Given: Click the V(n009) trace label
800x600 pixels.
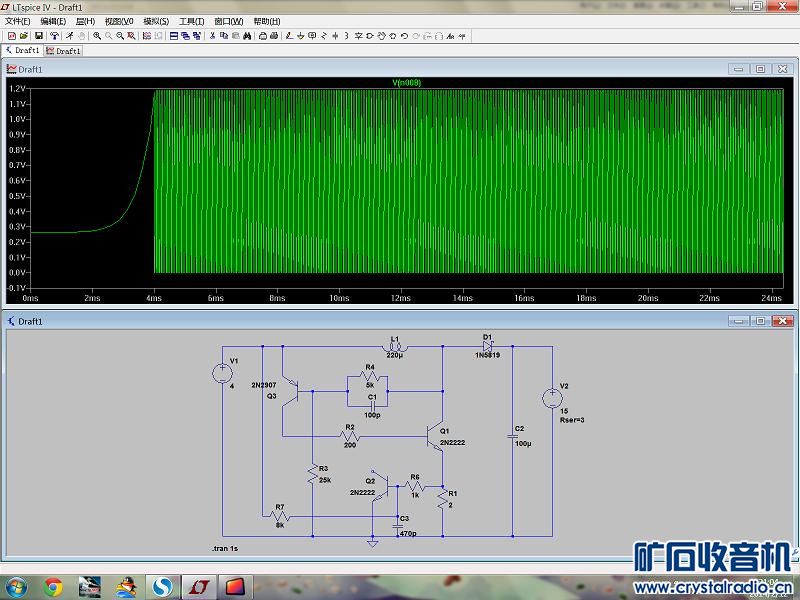Looking at the screenshot, I should [x=406, y=82].
